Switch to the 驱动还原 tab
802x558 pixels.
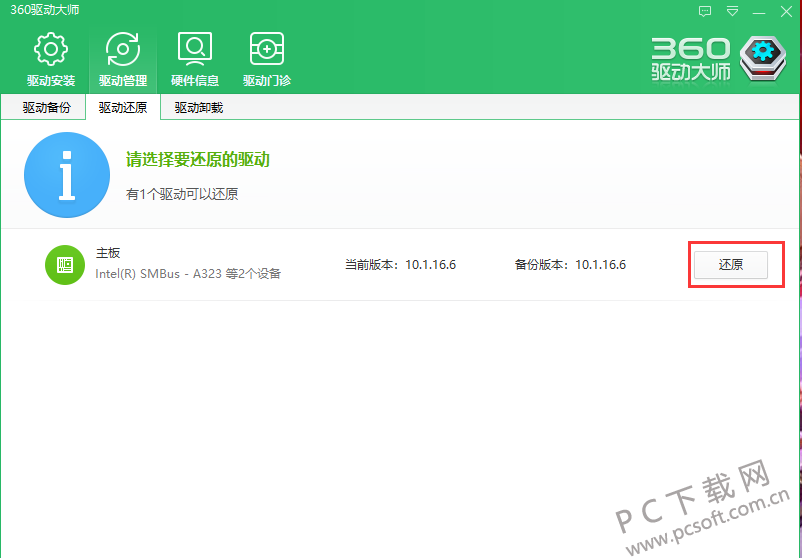[123, 108]
